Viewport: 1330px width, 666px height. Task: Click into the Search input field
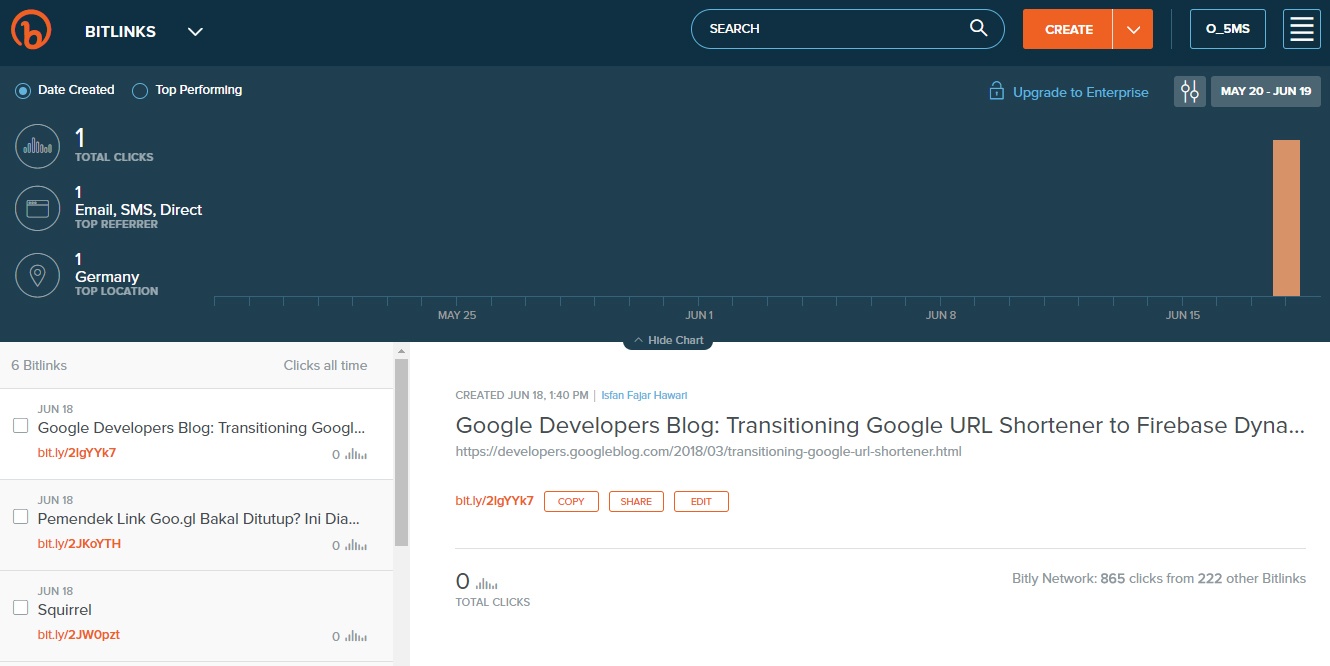click(x=830, y=29)
